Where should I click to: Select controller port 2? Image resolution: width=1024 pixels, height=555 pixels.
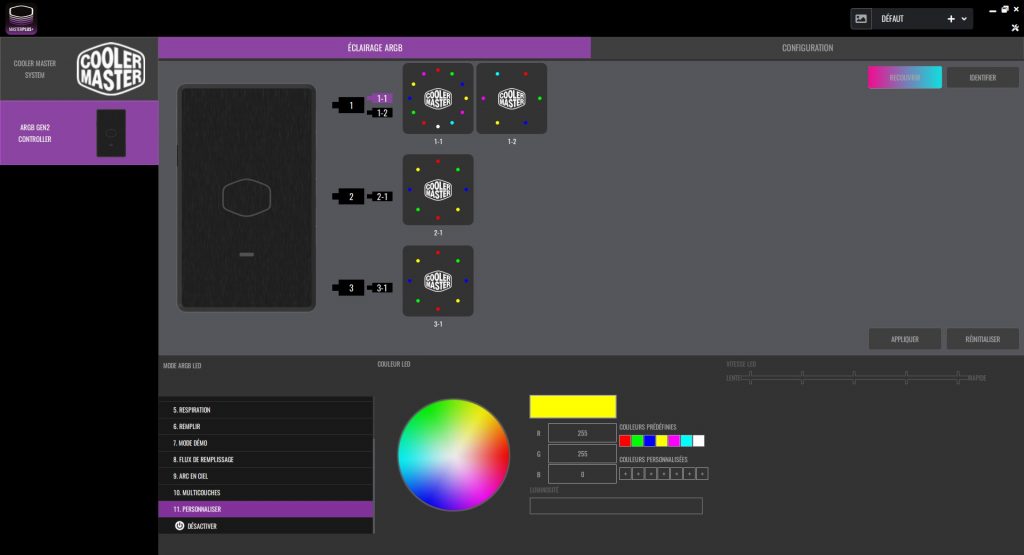tap(351, 197)
